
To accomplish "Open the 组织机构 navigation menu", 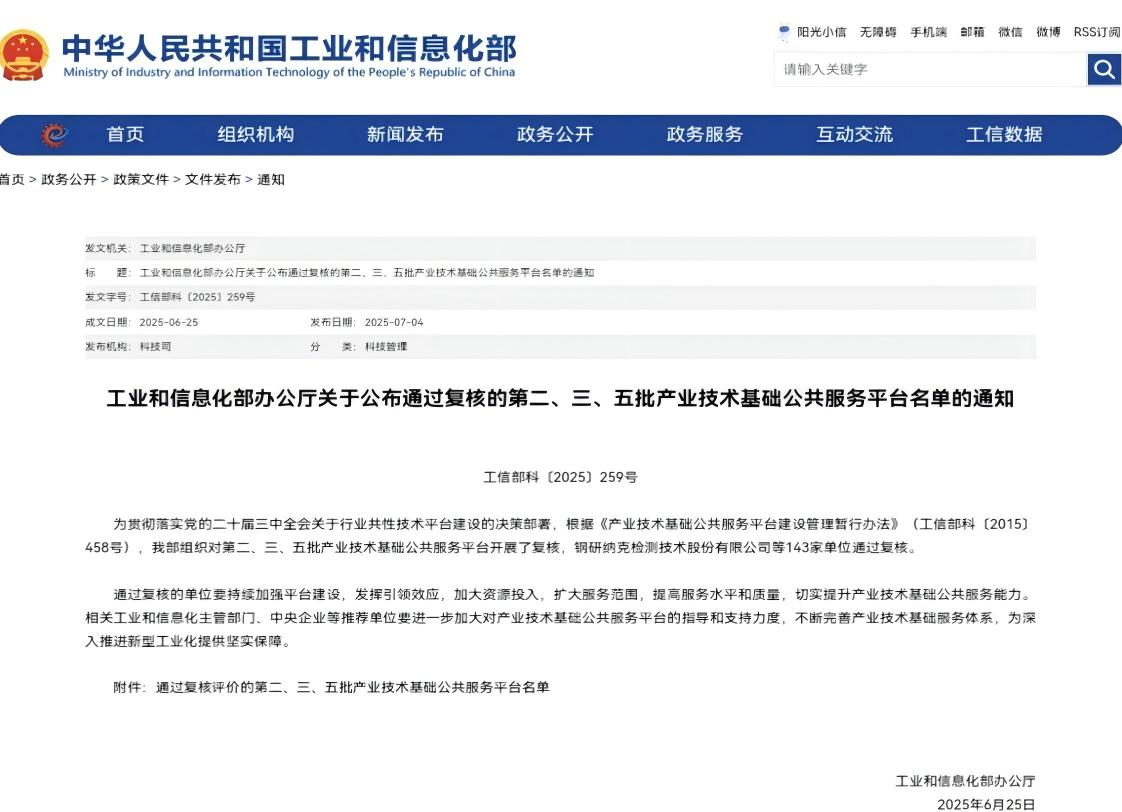I will click(255, 134).
